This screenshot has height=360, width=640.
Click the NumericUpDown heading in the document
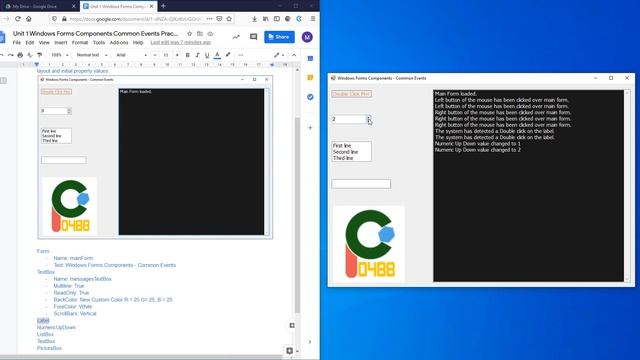click(56, 327)
